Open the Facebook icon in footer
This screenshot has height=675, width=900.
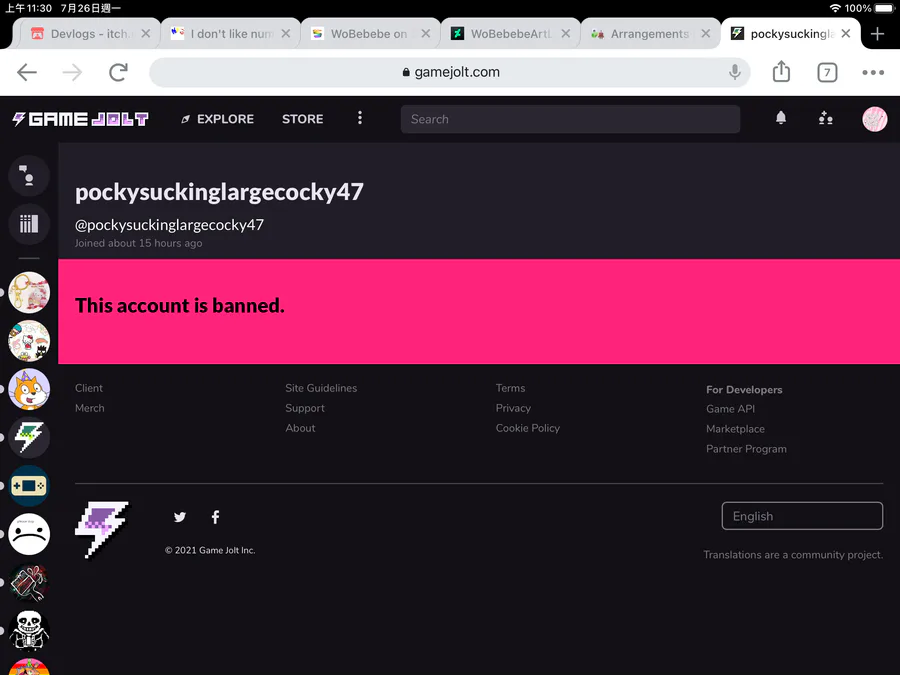coord(215,517)
